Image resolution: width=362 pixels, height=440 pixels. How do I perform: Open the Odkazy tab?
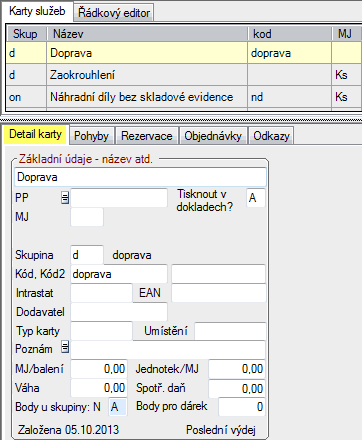[271, 136]
